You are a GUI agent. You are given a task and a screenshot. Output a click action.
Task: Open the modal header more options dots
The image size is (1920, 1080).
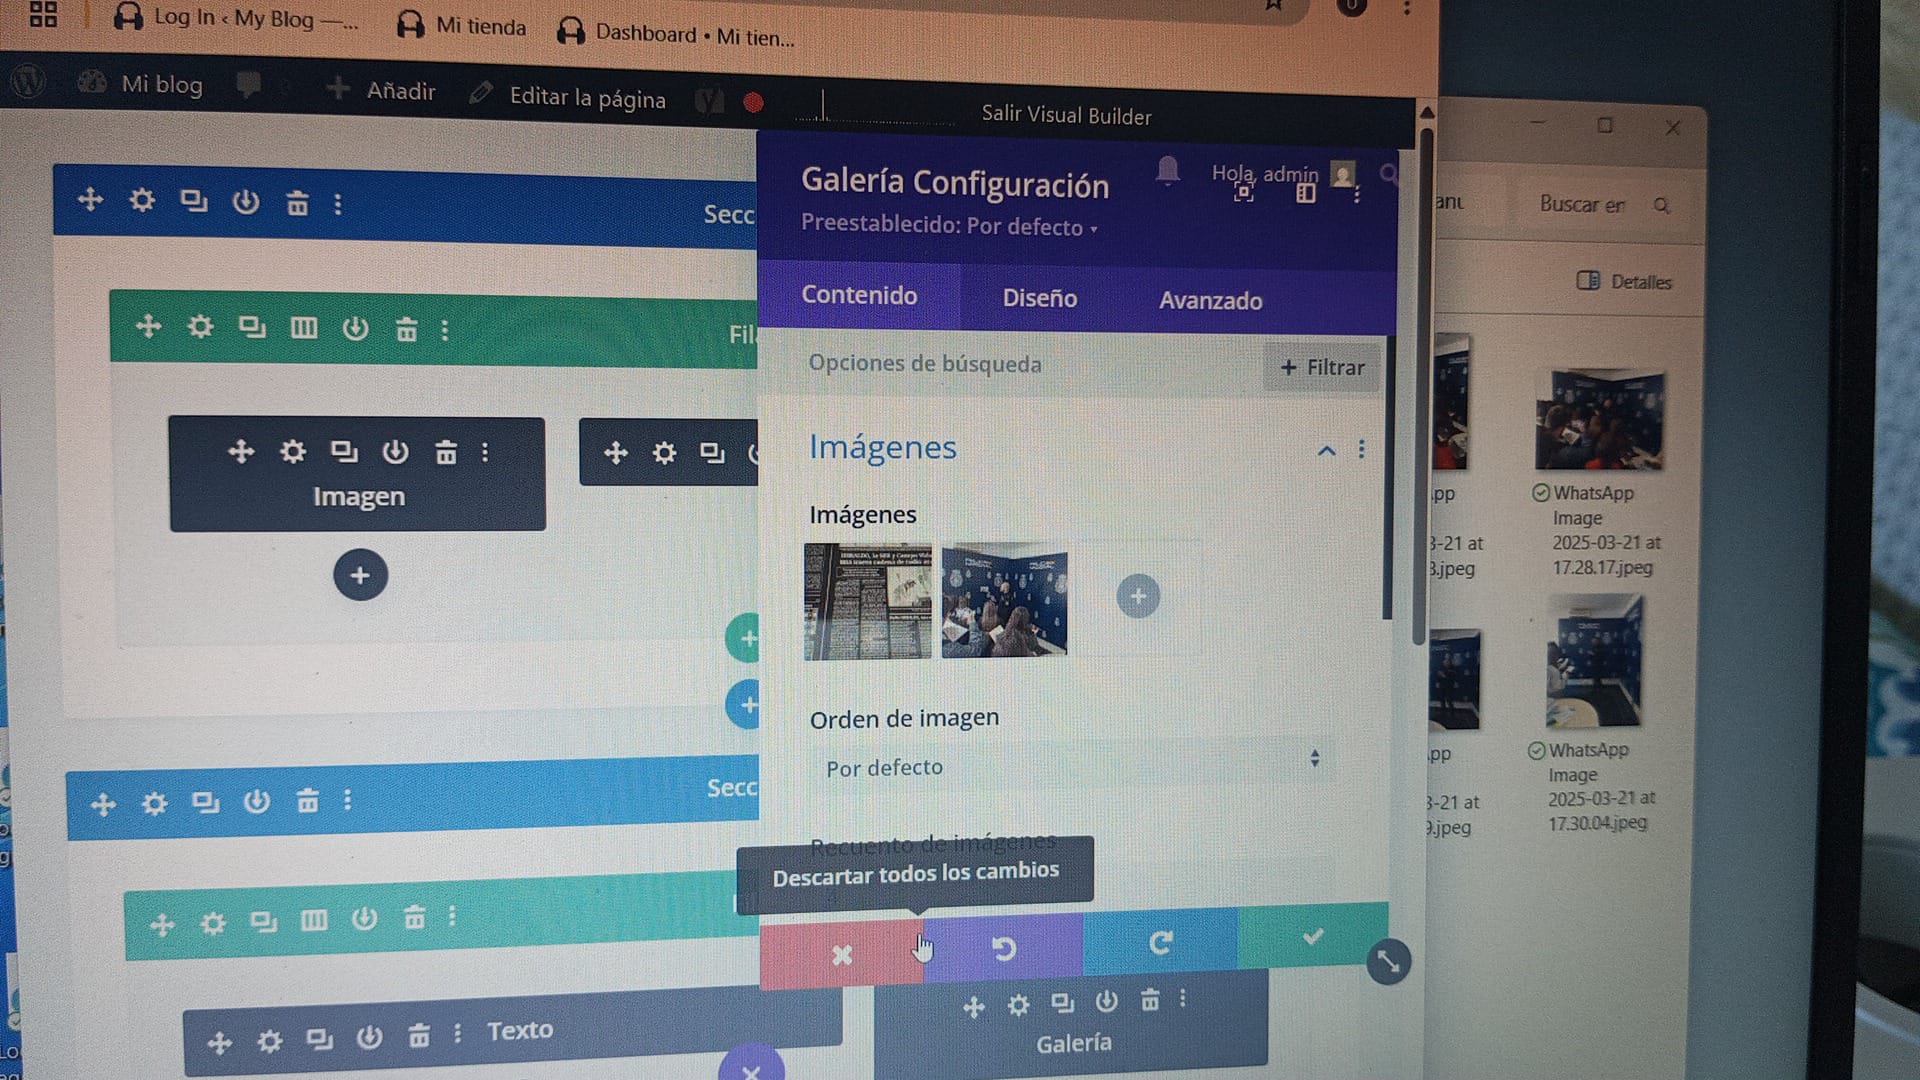click(1357, 195)
